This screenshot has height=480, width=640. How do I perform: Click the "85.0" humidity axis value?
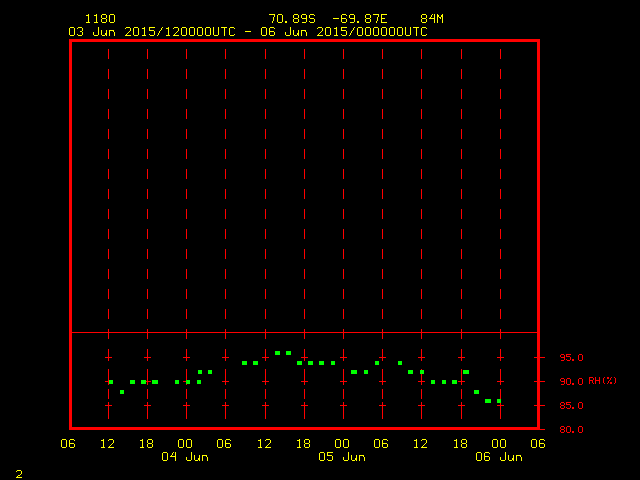pyautogui.click(x=571, y=406)
